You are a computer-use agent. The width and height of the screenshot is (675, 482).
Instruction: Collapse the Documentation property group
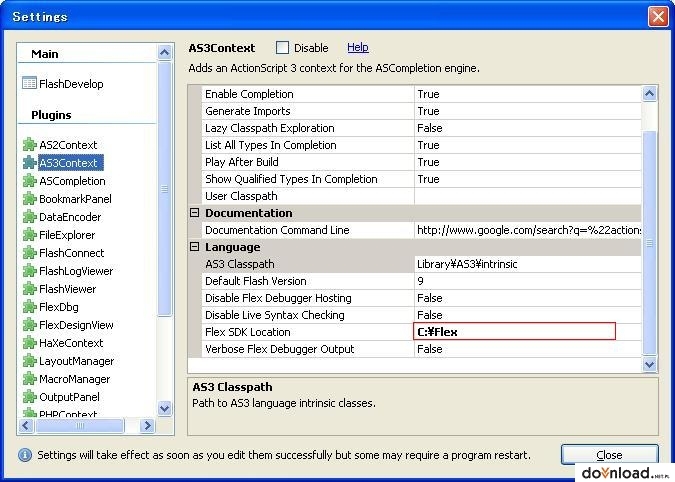coord(195,213)
